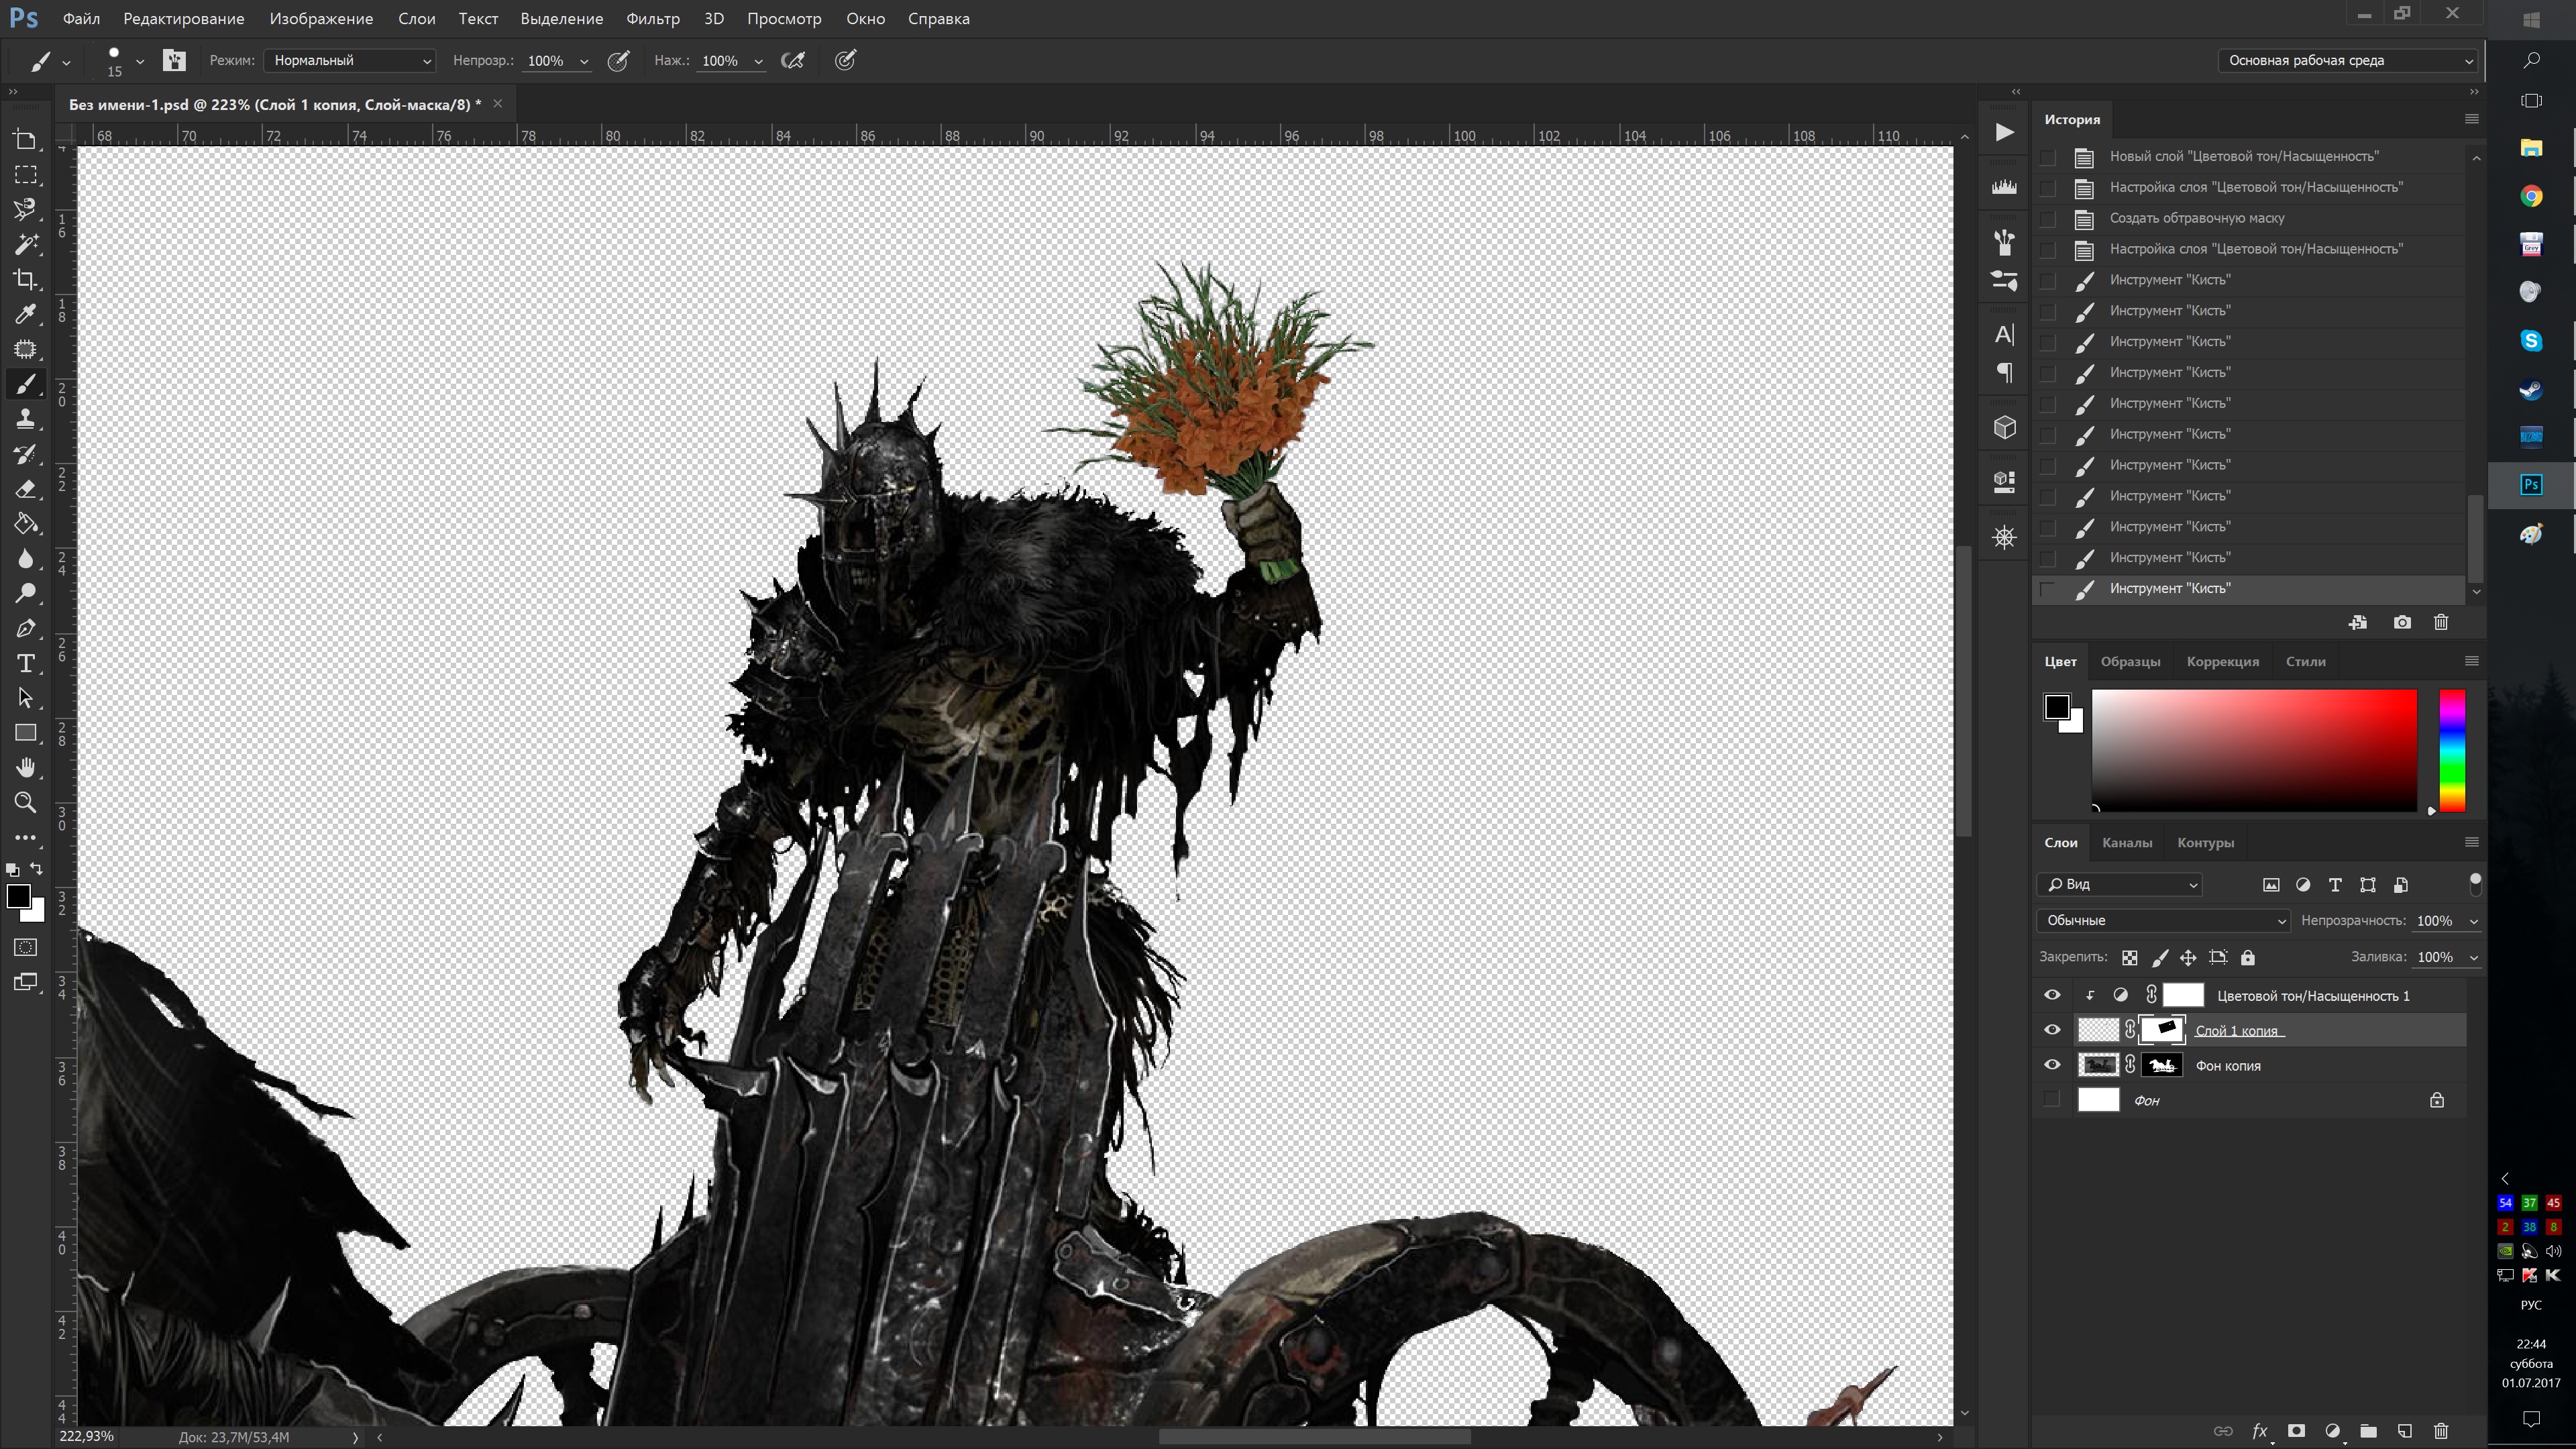Image resolution: width=2576 pixels, height=1449 pixels.
Task: Open the Фильтр menu
Action: tap(653, 18)
